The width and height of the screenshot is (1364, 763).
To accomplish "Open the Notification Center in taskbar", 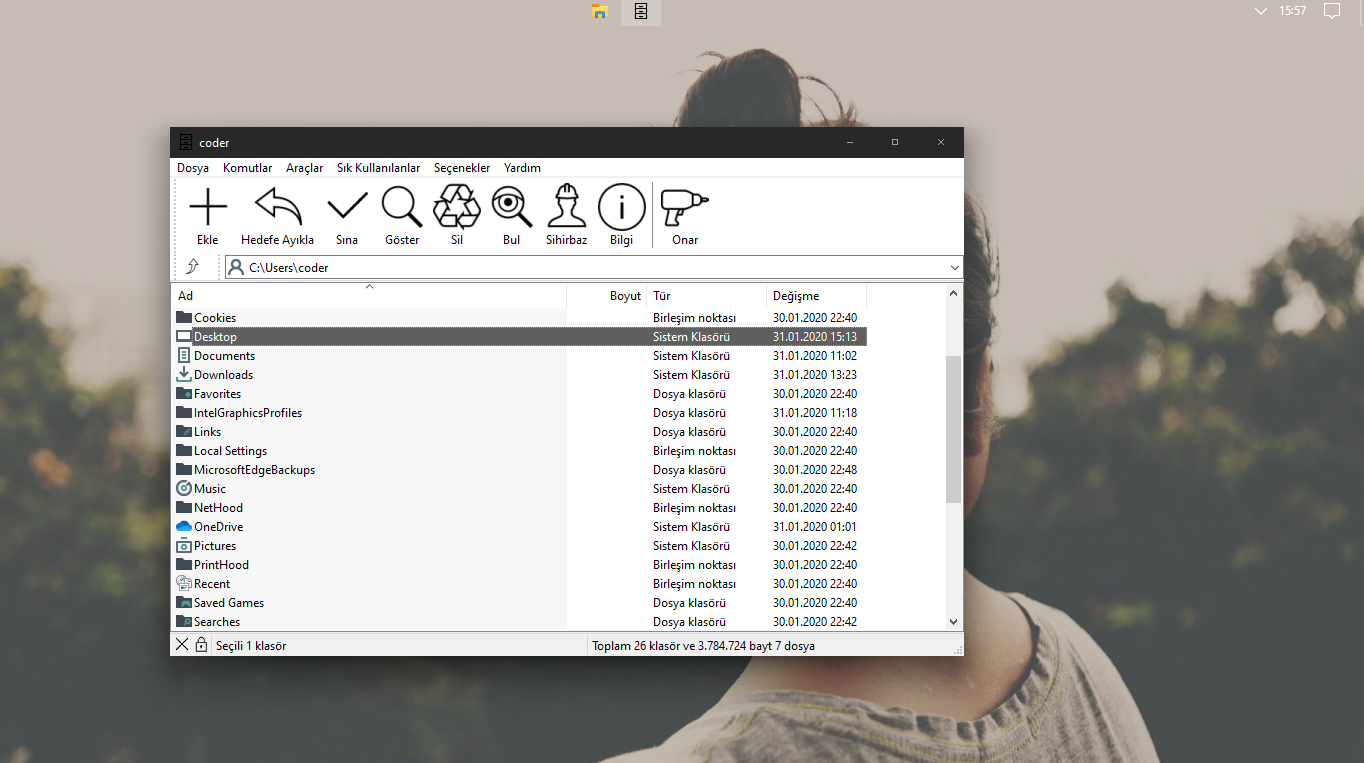I will (1331, 11).
